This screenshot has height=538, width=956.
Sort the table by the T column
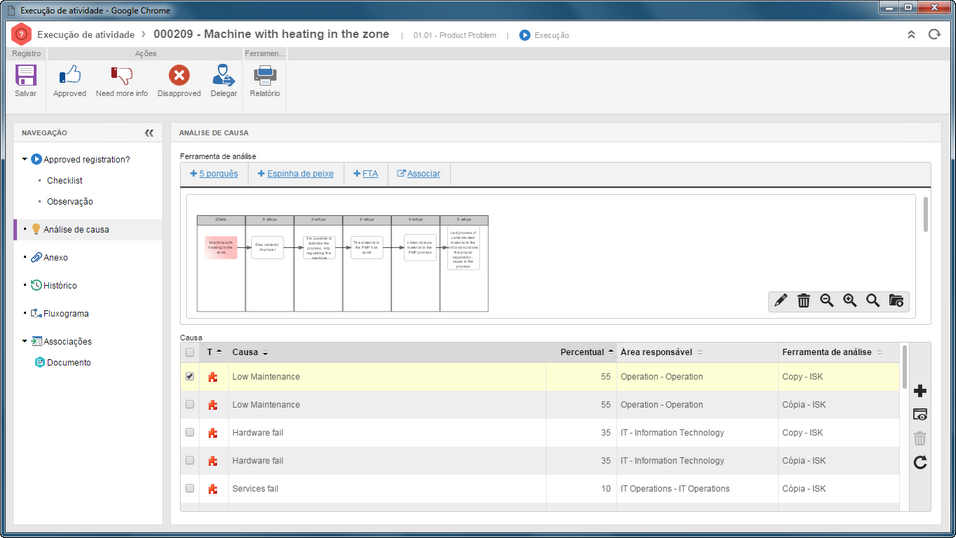(214, 353)
